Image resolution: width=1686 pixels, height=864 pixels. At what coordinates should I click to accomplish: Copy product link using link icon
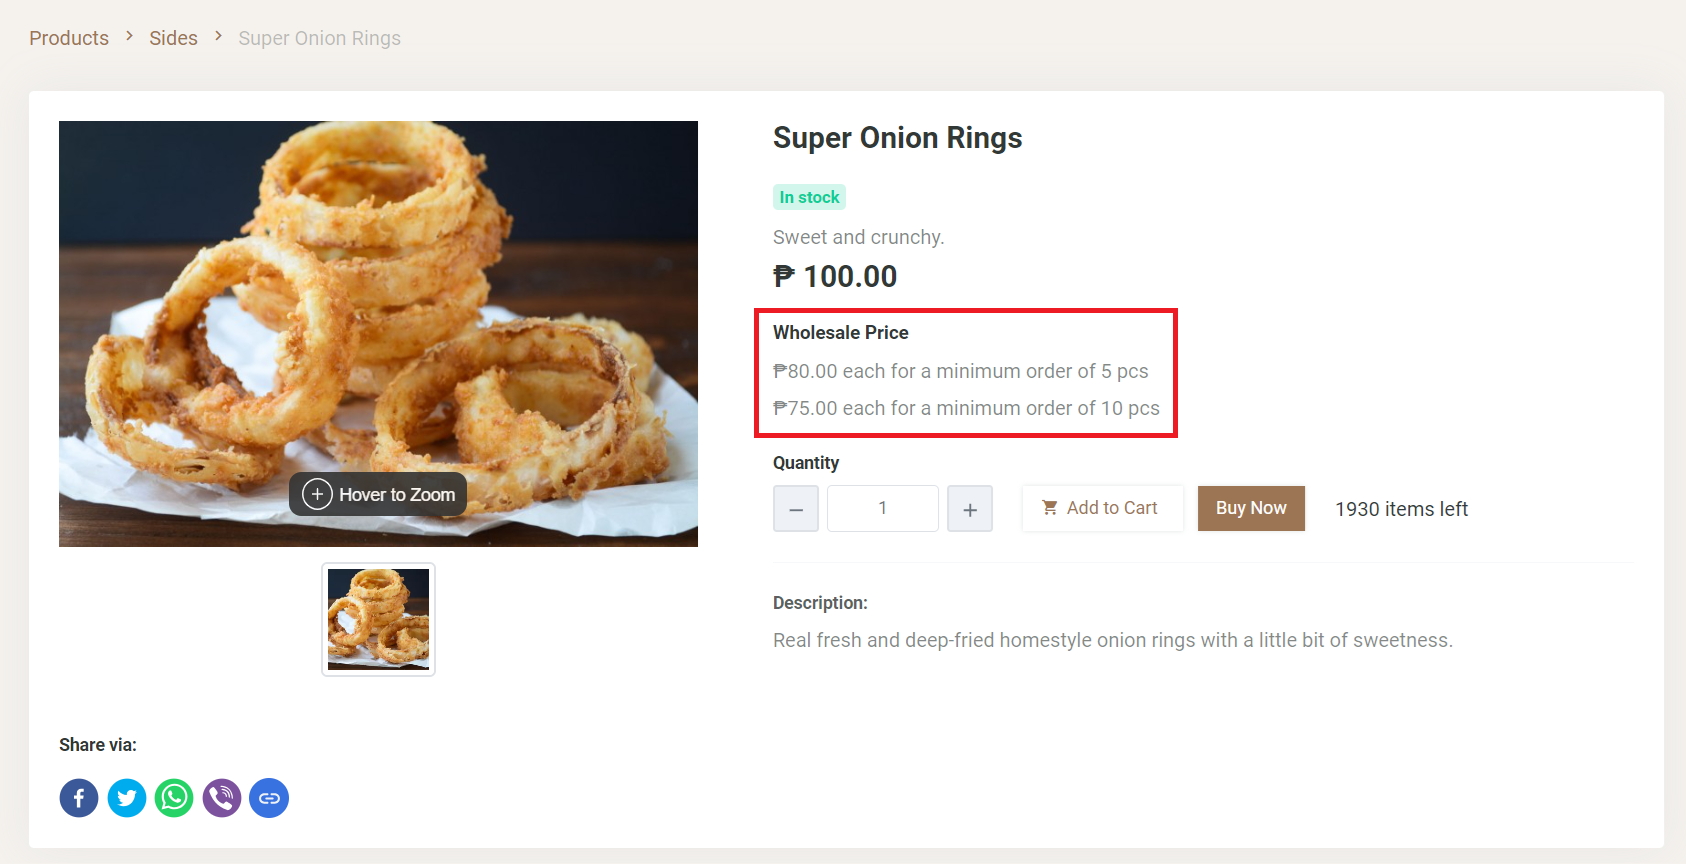coord(269,798)
